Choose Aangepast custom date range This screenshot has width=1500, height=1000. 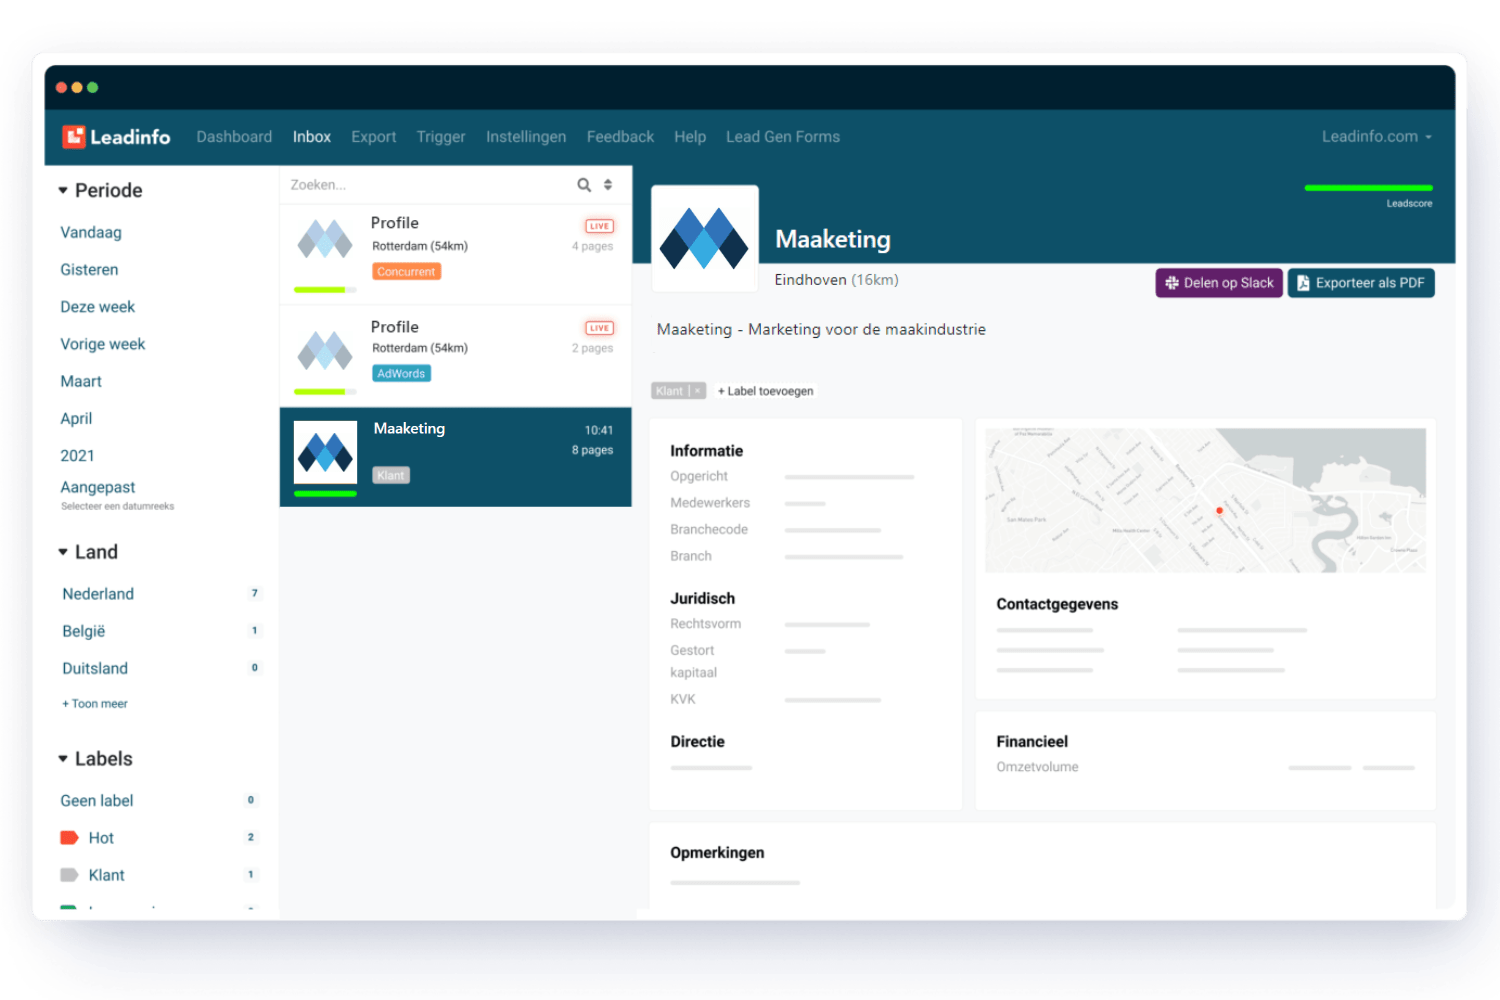point(98,487)
